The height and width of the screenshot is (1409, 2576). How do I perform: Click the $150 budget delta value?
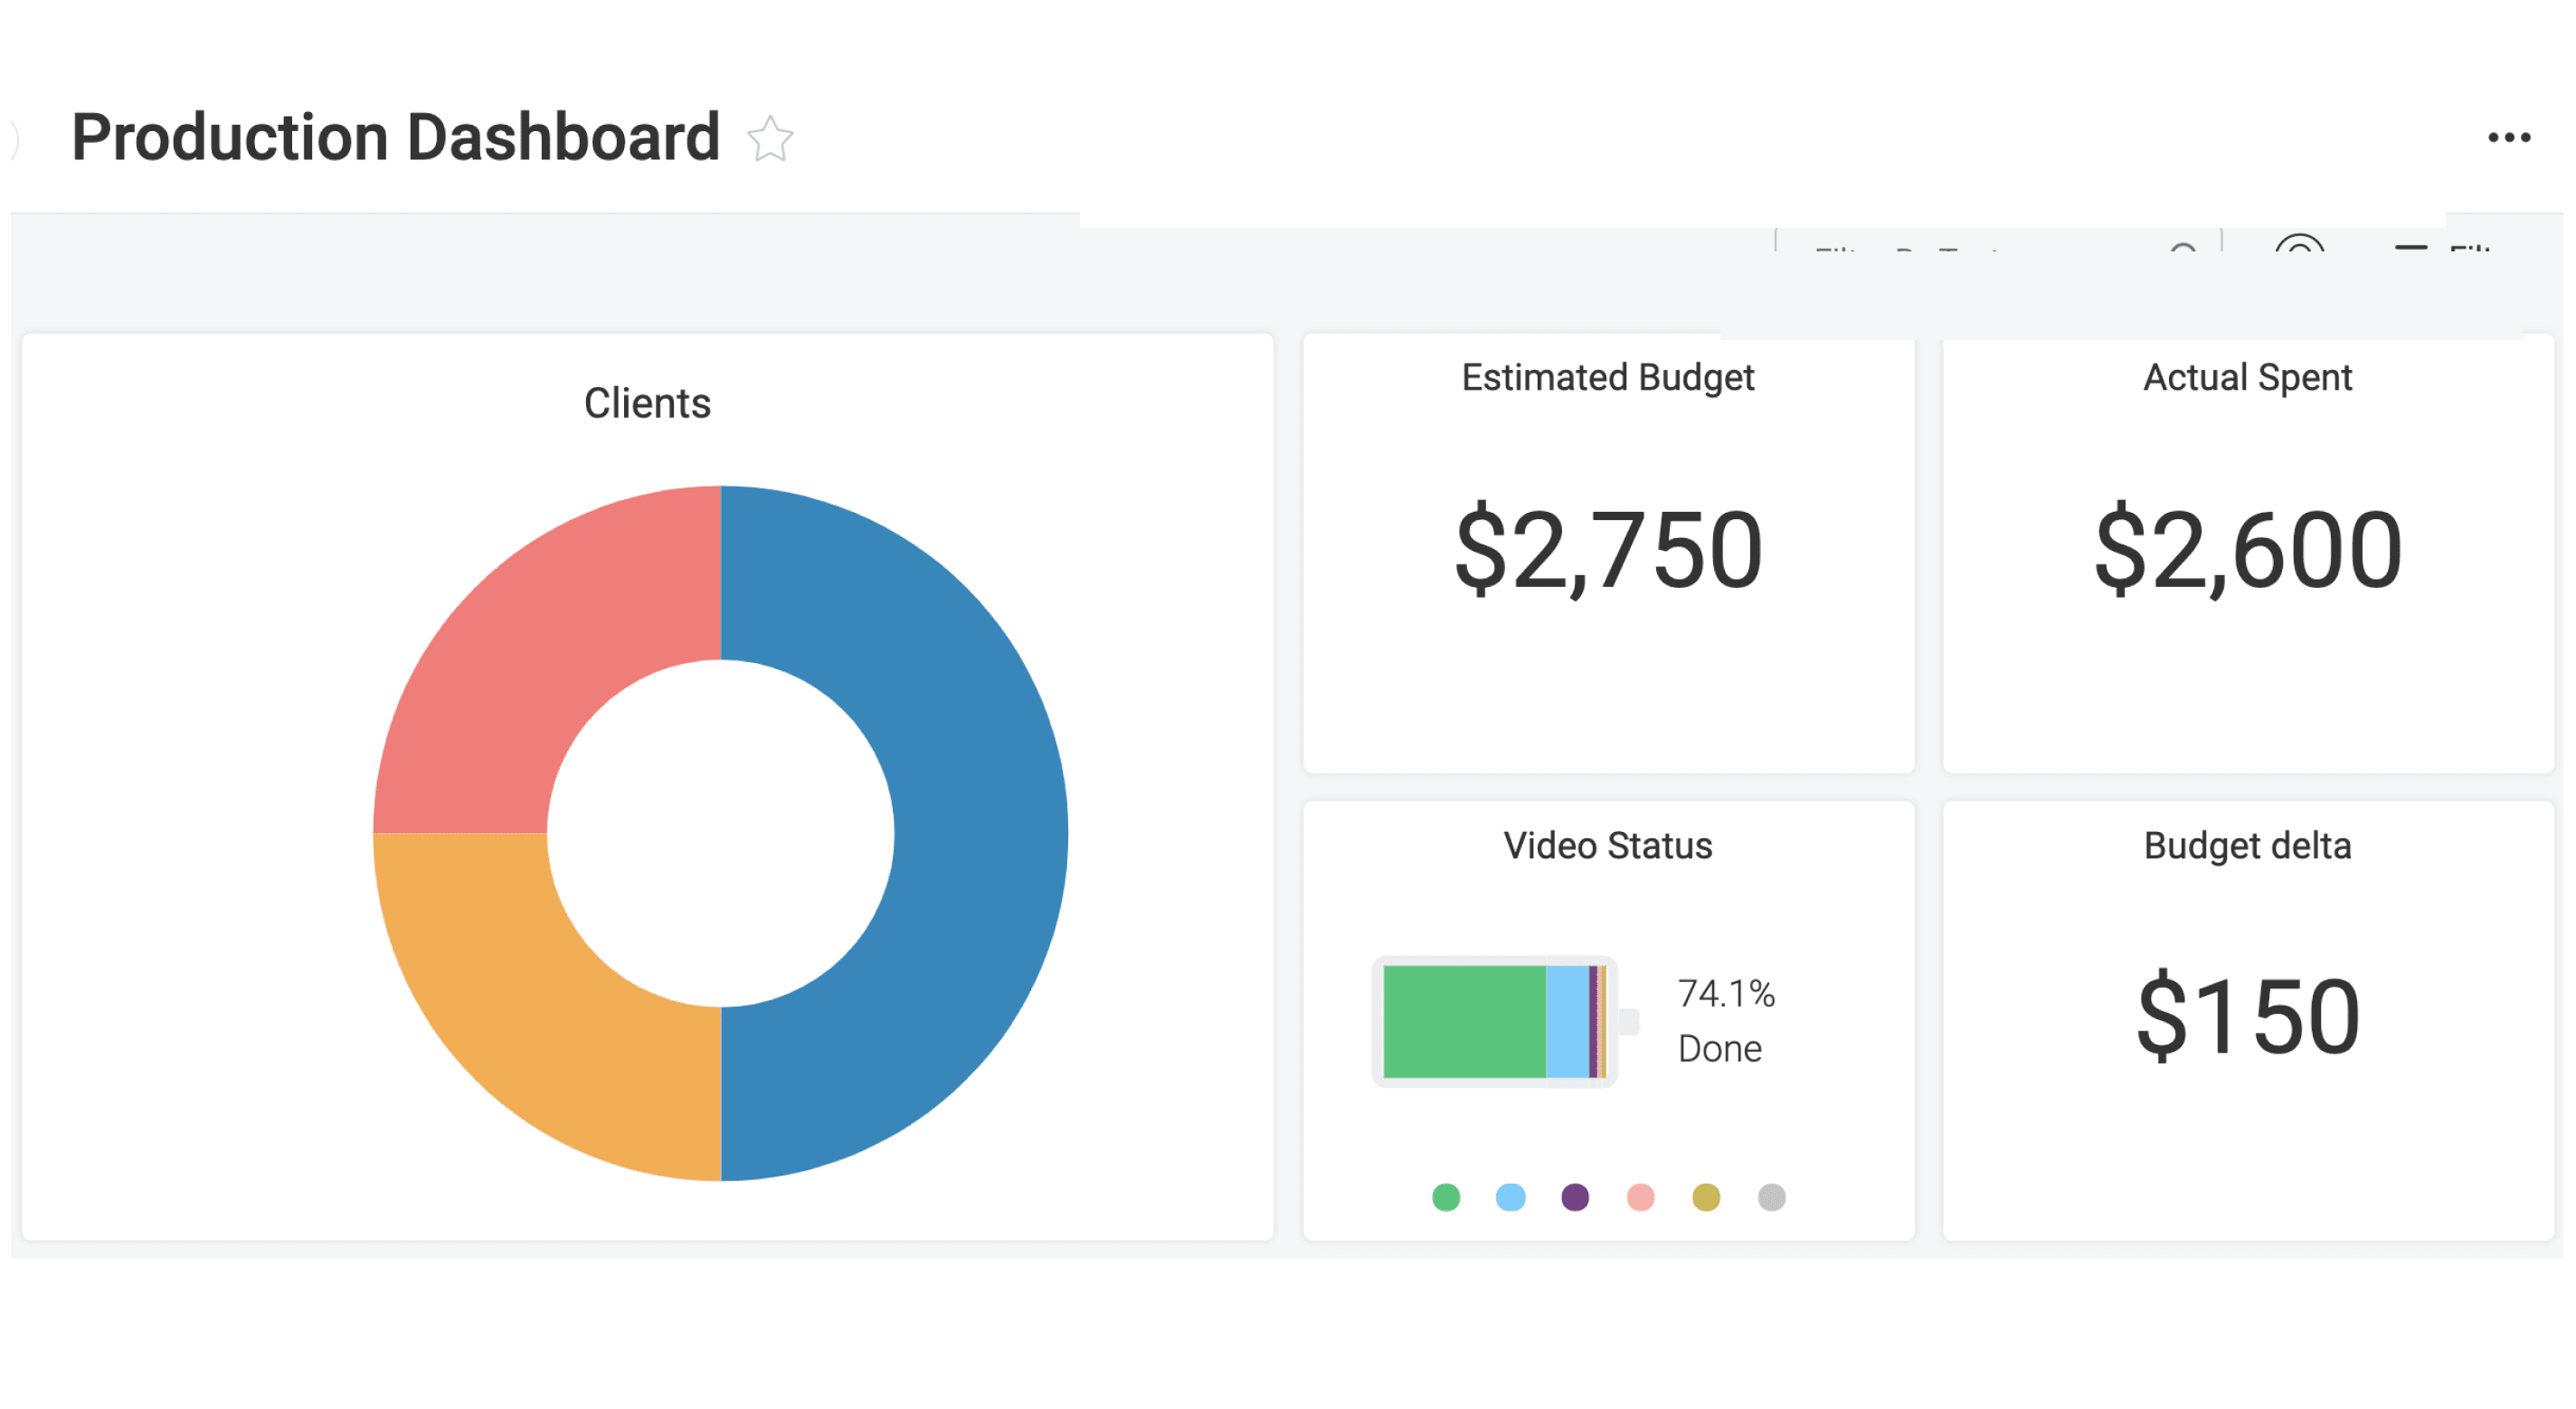click(x=2247, y=1016)
